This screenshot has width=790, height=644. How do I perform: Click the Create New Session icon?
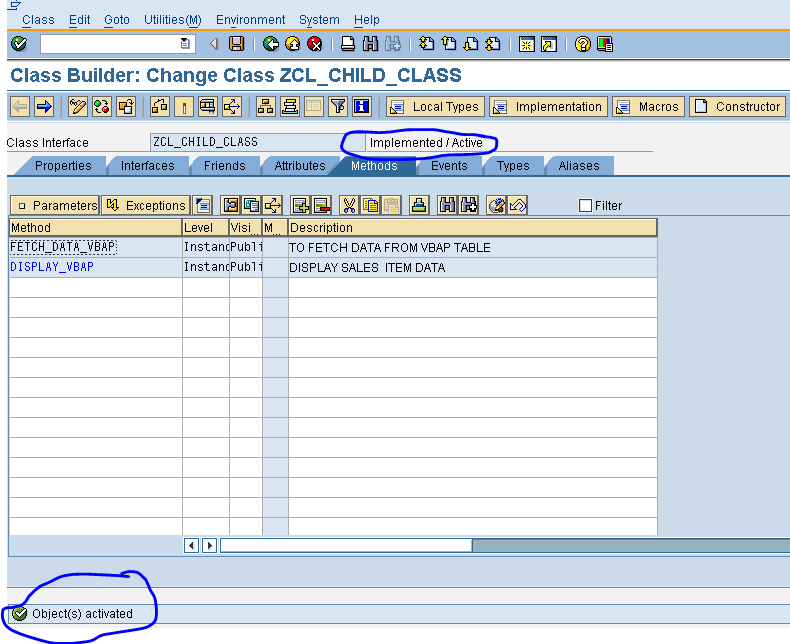[526, 44]
